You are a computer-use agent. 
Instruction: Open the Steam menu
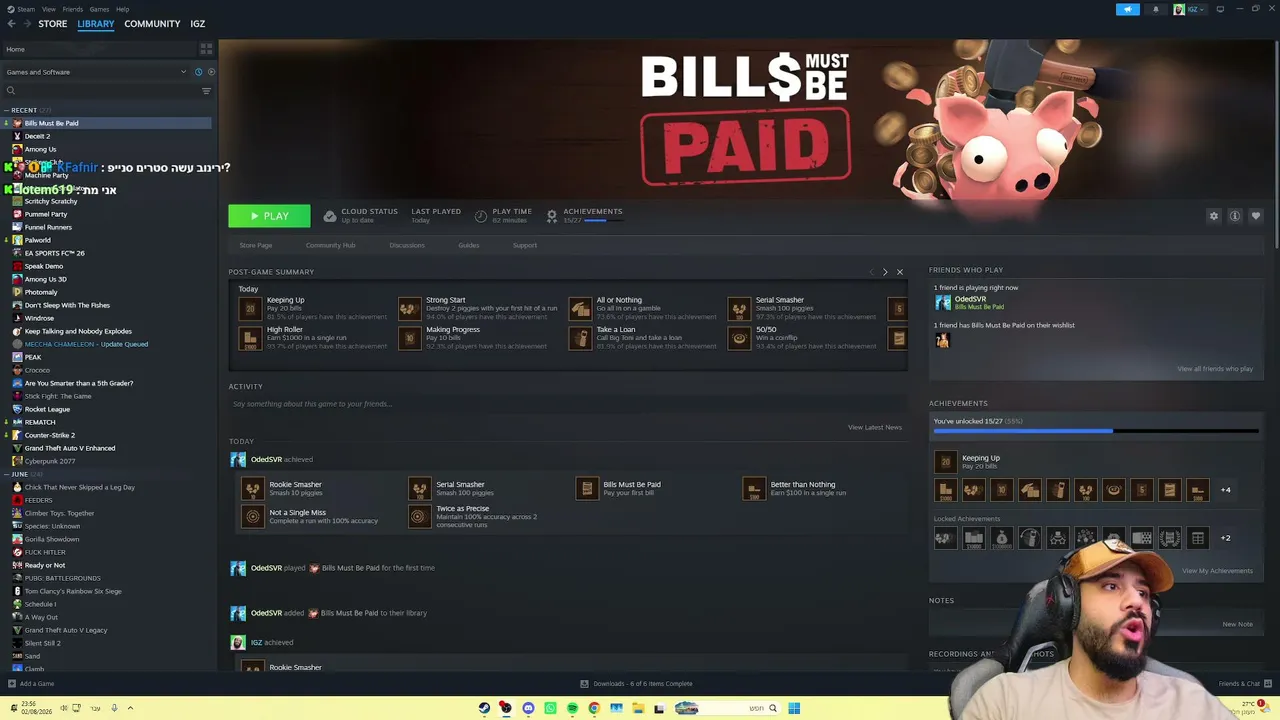[x=24, y=9]
